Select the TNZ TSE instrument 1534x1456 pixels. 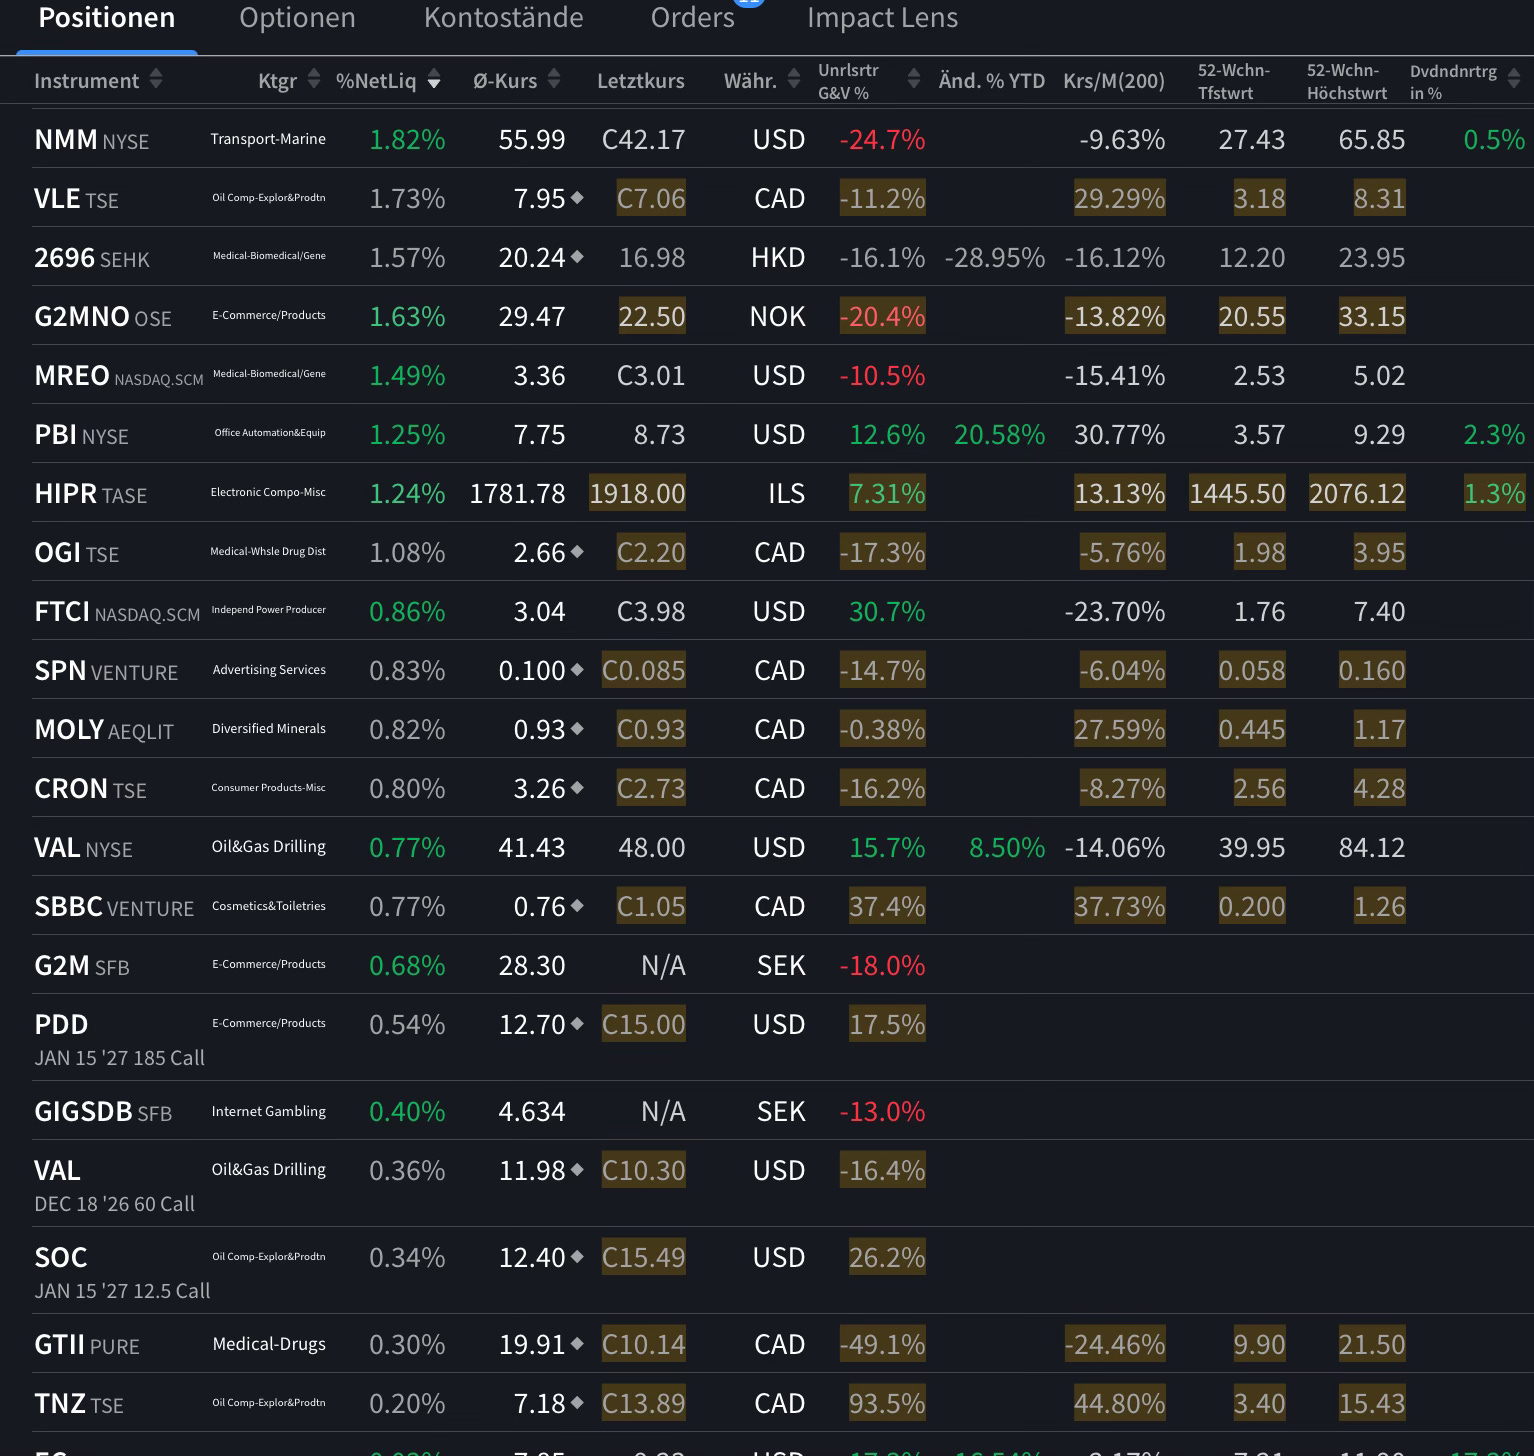click(x=79, y=1404)
